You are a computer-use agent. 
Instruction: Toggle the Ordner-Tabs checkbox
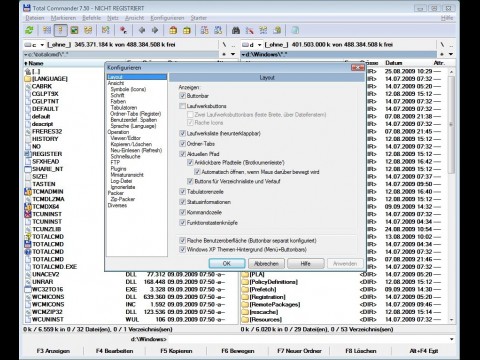tap(182, 144)
